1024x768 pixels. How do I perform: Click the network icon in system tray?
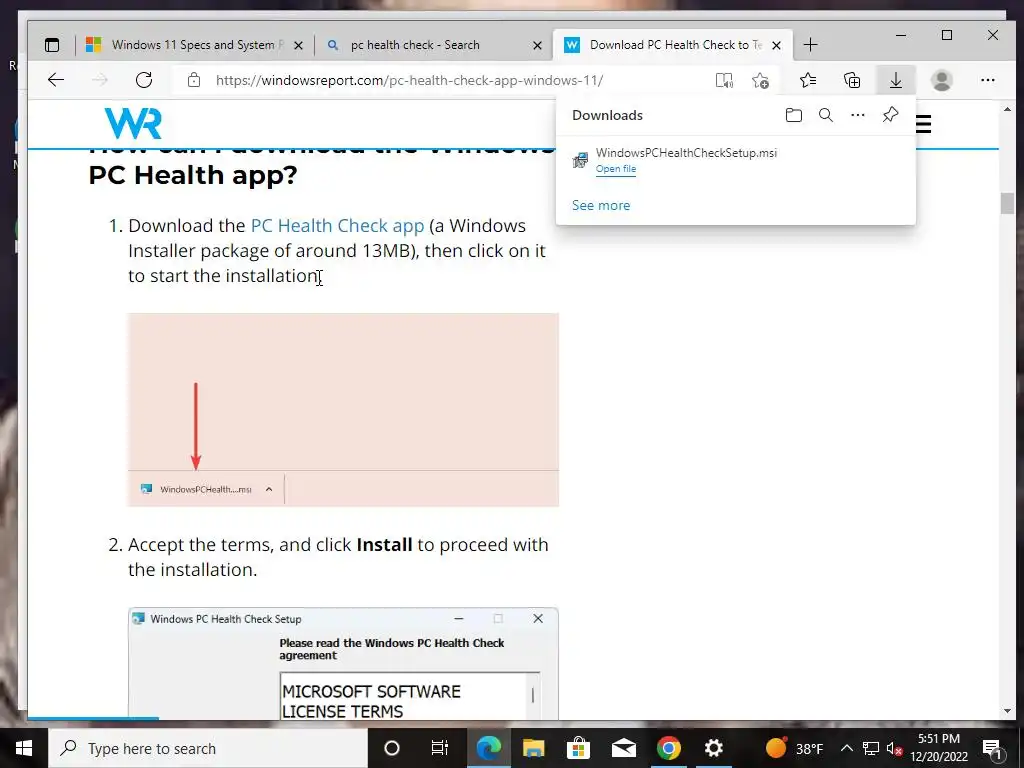coord(871,748)
